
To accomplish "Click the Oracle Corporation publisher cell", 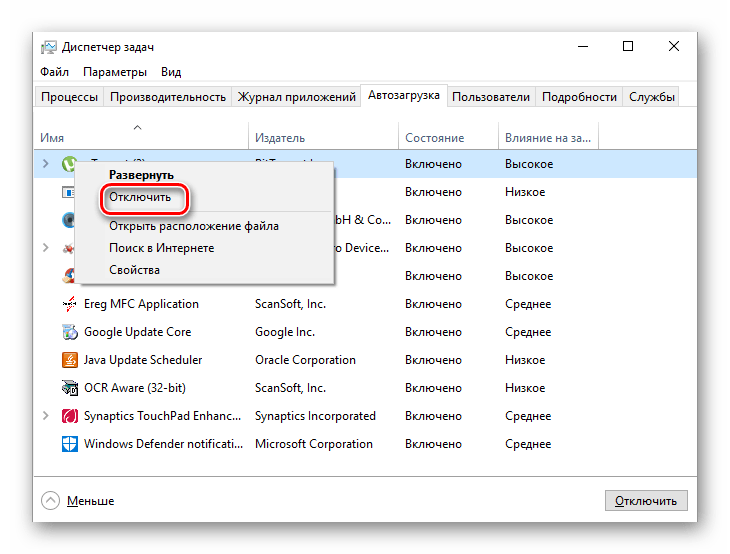I will pos(305,360).
